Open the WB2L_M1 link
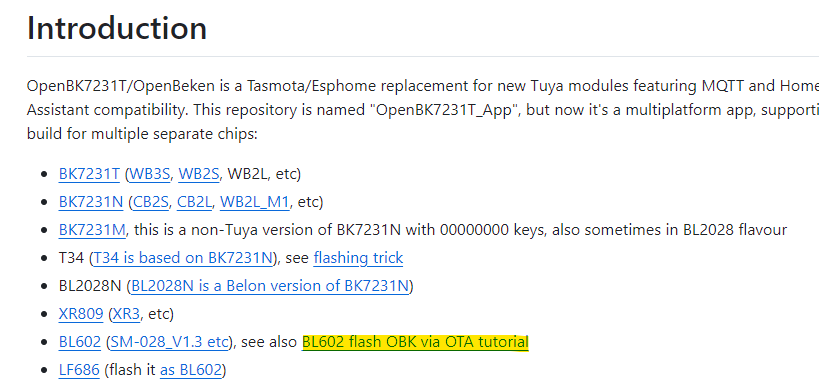The height and width of the screenshot is (385, 819). click(x=254, y=202)
